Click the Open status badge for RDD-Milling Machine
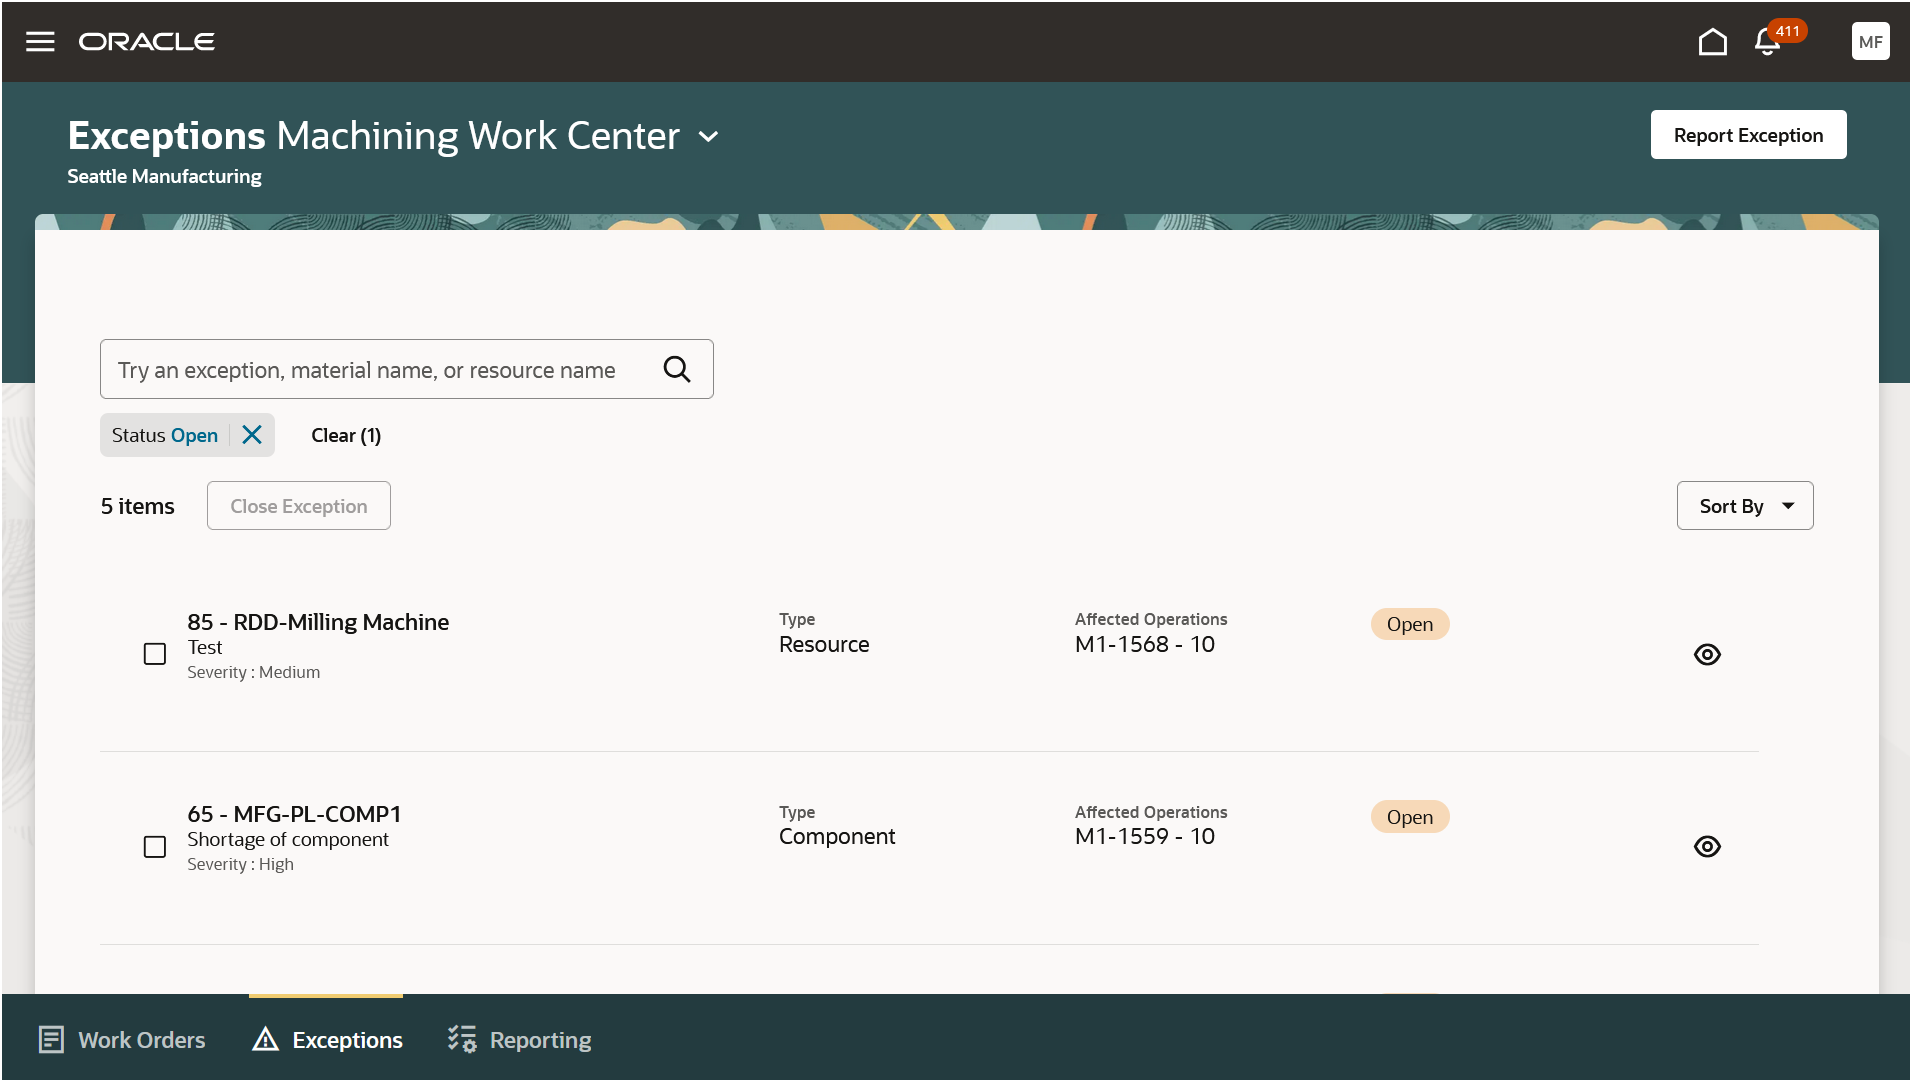Viewport: 1912px width, 1082px height. click(1410, 624)
